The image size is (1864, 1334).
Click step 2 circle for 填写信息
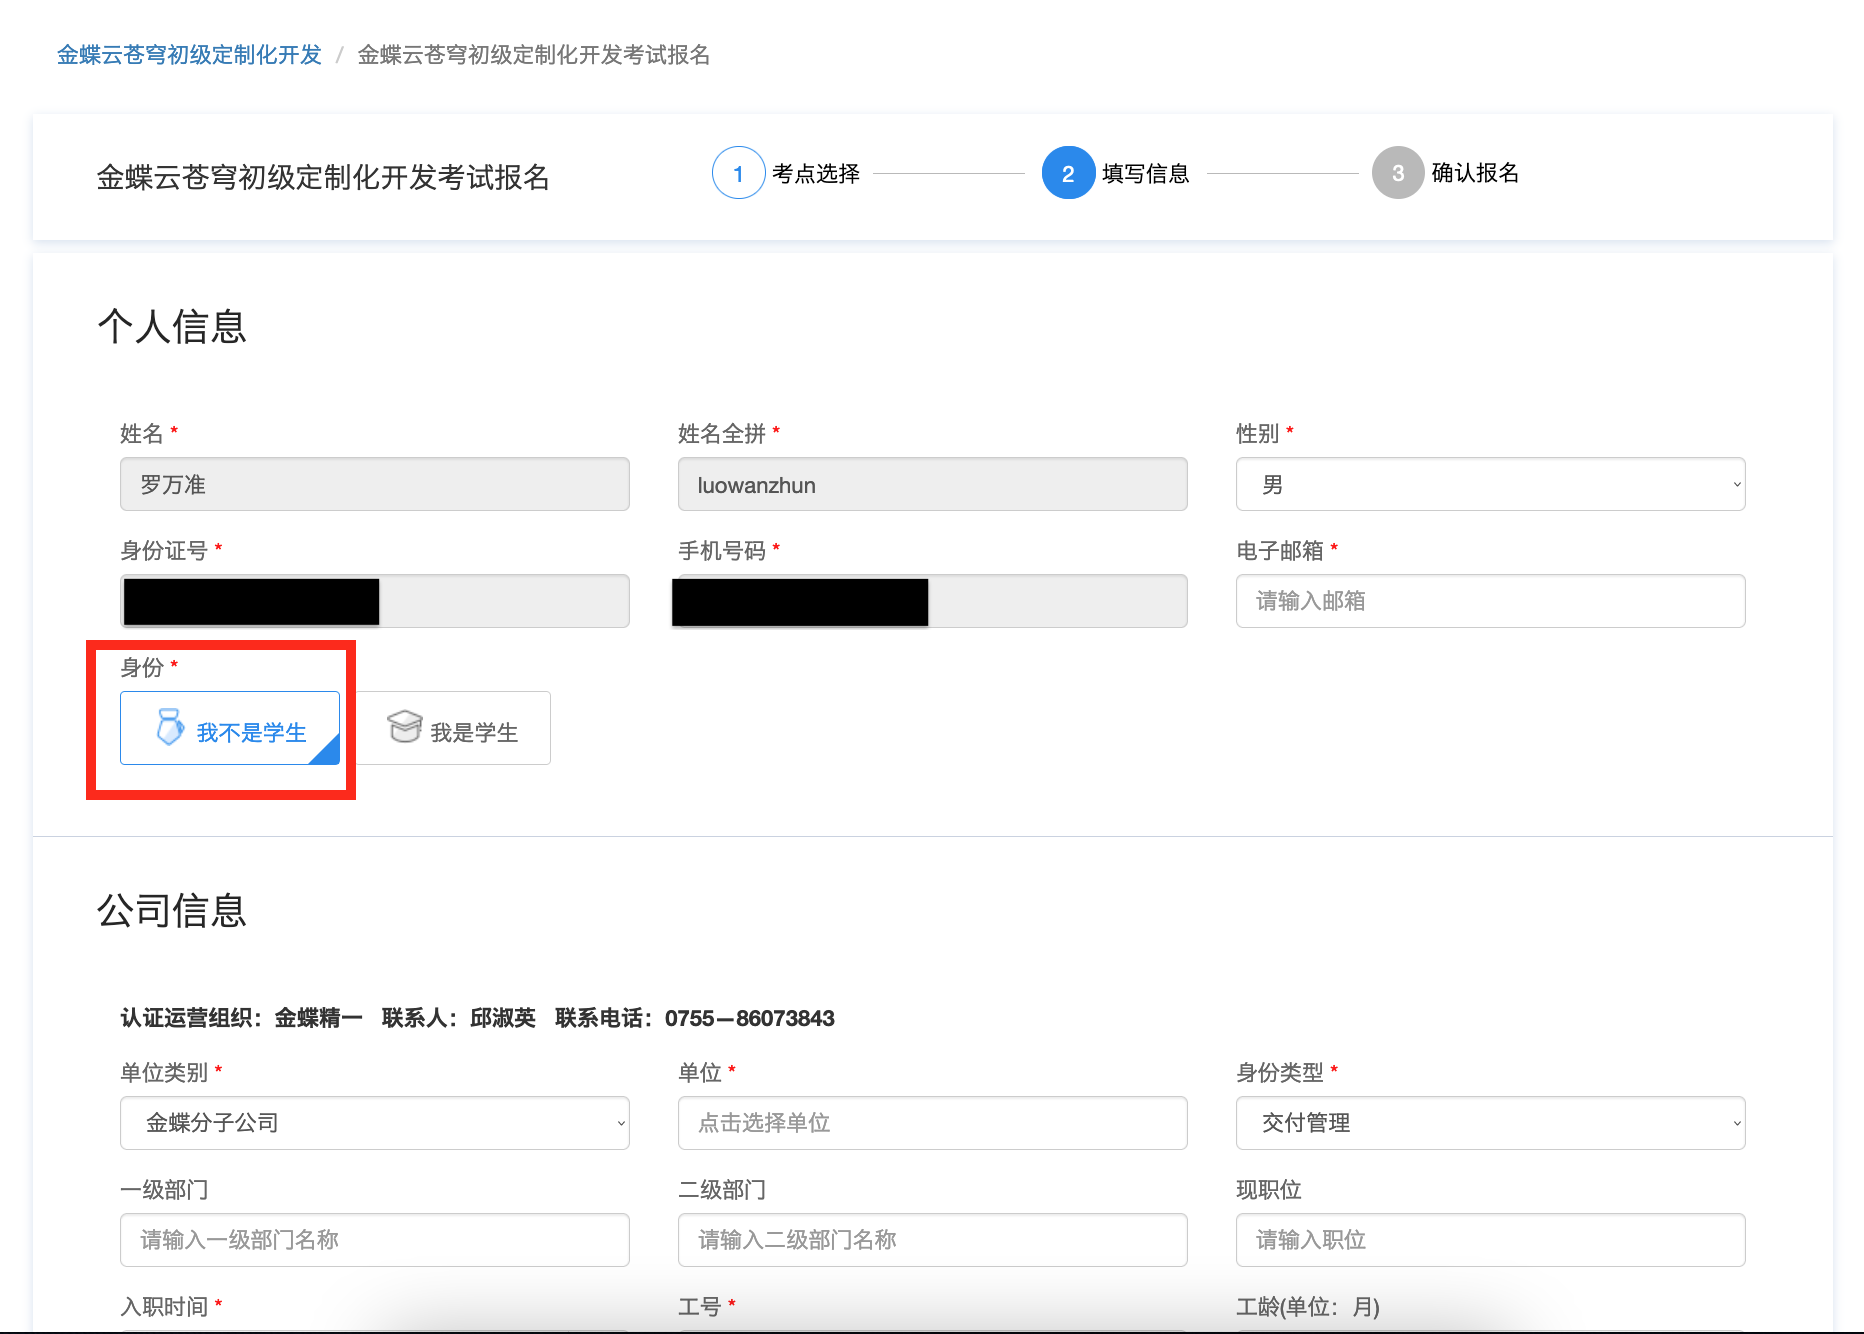(1068, 173)
